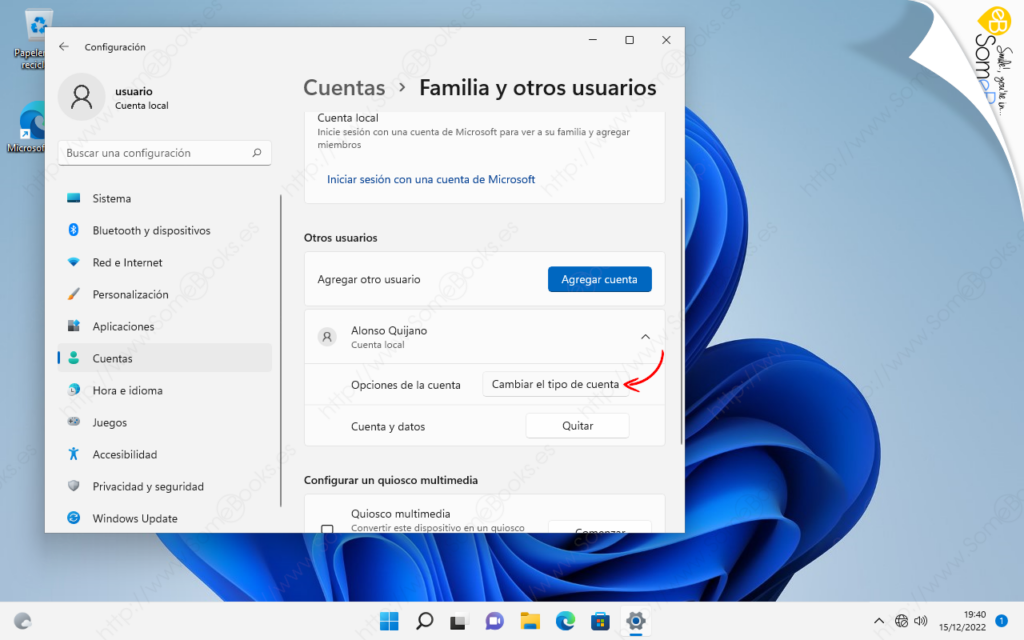Open the Chat app in the taskbar
Image resolution: width=1024 pixels, height=640 pixels.
point(493,620)
